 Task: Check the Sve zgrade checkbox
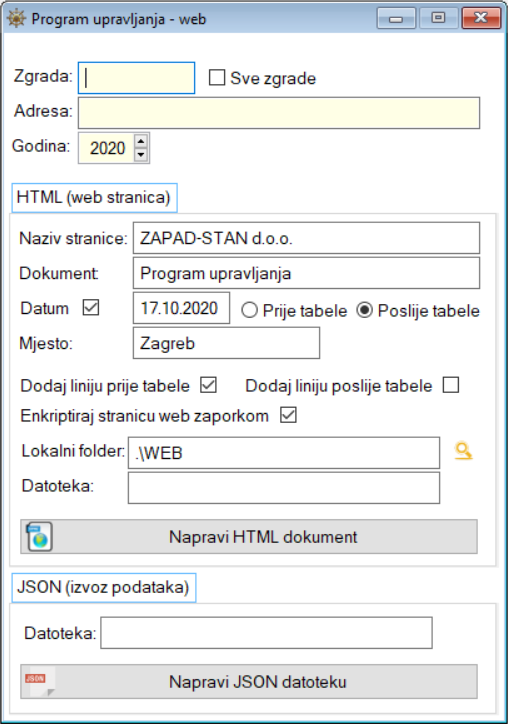(x=217, y=77)
